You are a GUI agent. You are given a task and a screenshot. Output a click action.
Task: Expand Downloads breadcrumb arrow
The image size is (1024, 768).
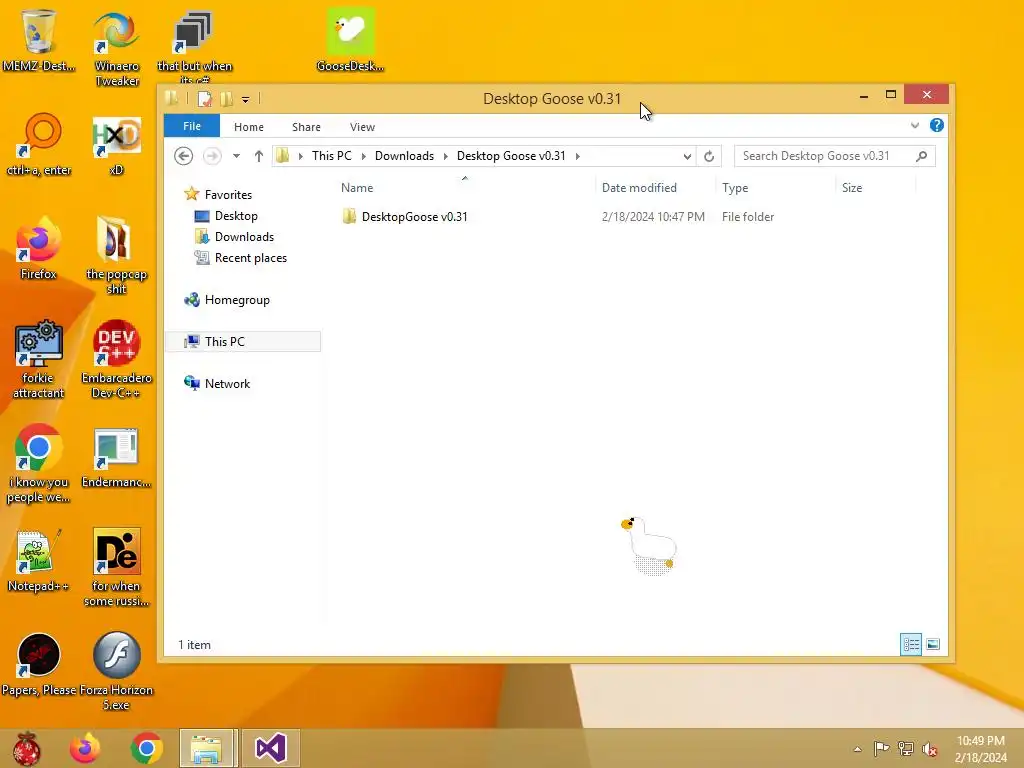click(445, 156)
